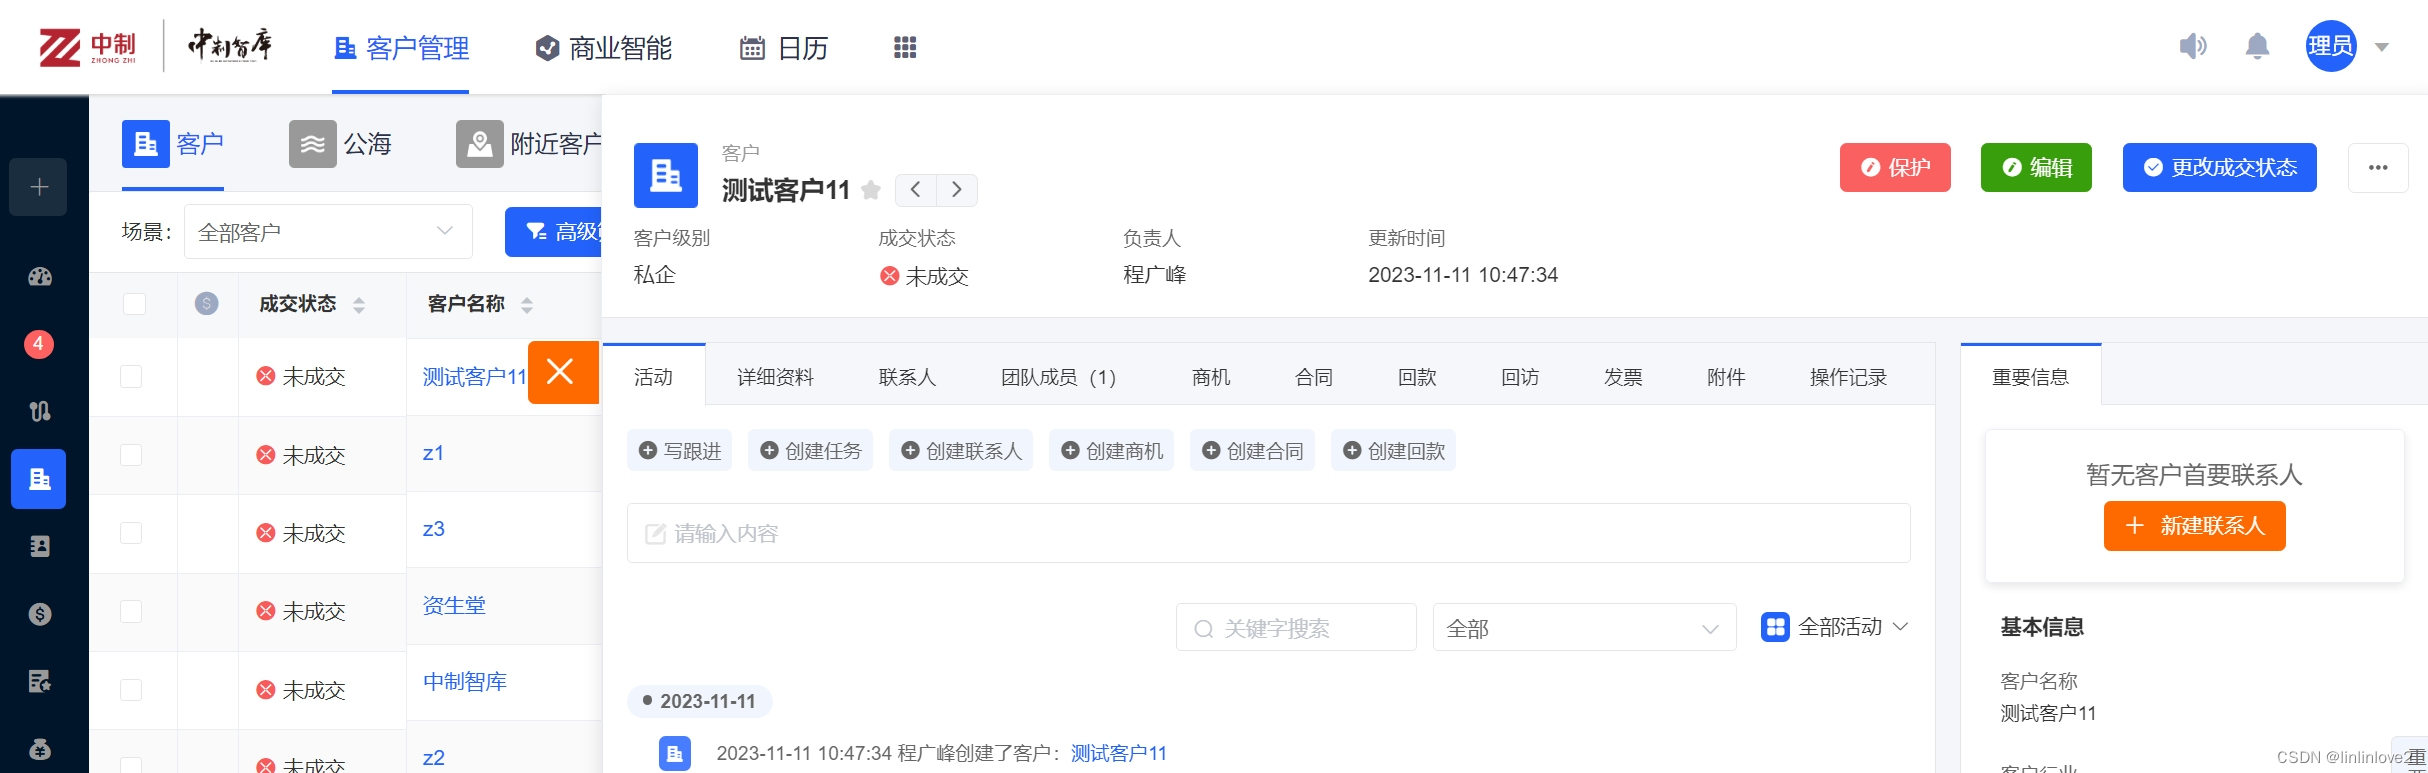Click the orange 新建联系人 button
This screenshot has height=773, width=2428.
pyautogui.click(x=2195, y=526)
